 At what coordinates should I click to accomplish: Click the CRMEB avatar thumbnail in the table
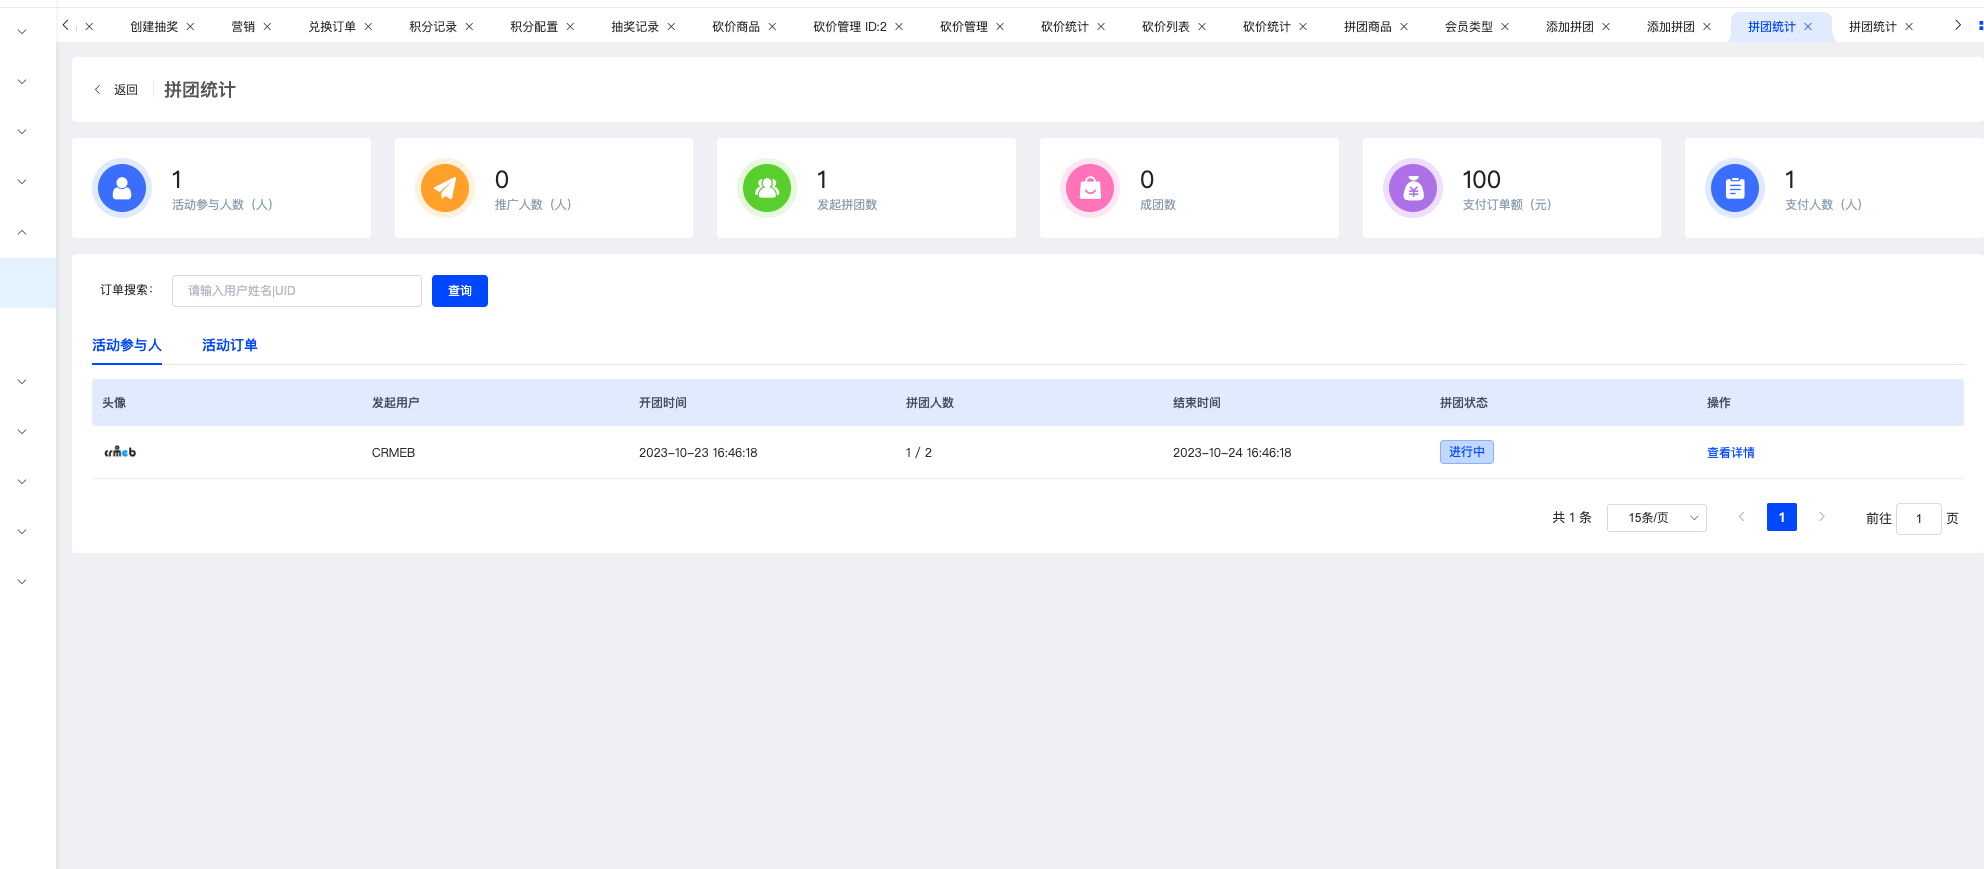[120, 452]
